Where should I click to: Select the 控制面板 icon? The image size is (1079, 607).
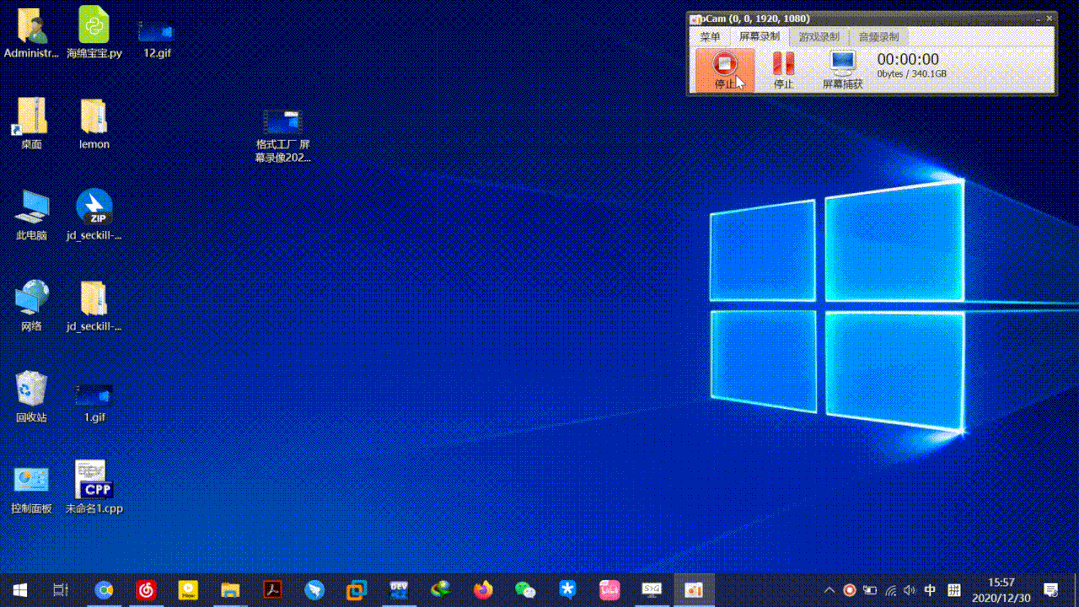[x=31, y=489]
